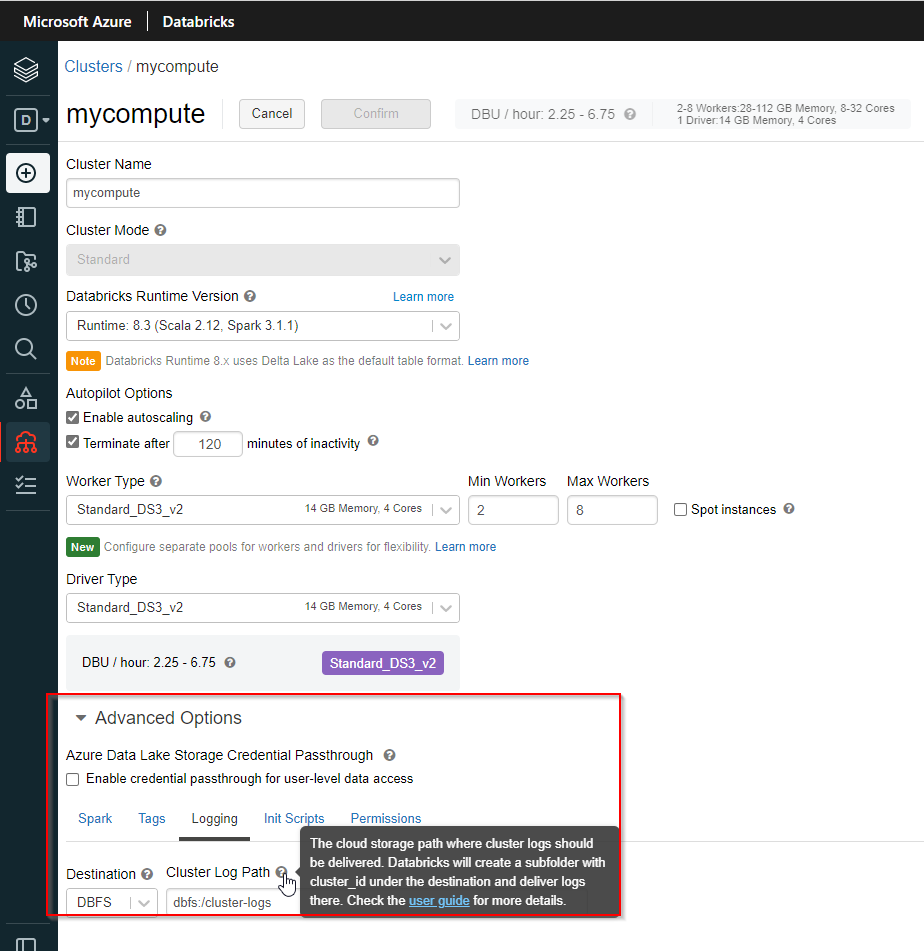Click Learn more in the Delta Lake note
The width and height of the screenshot is (924, 951).
tap(498, 361)
